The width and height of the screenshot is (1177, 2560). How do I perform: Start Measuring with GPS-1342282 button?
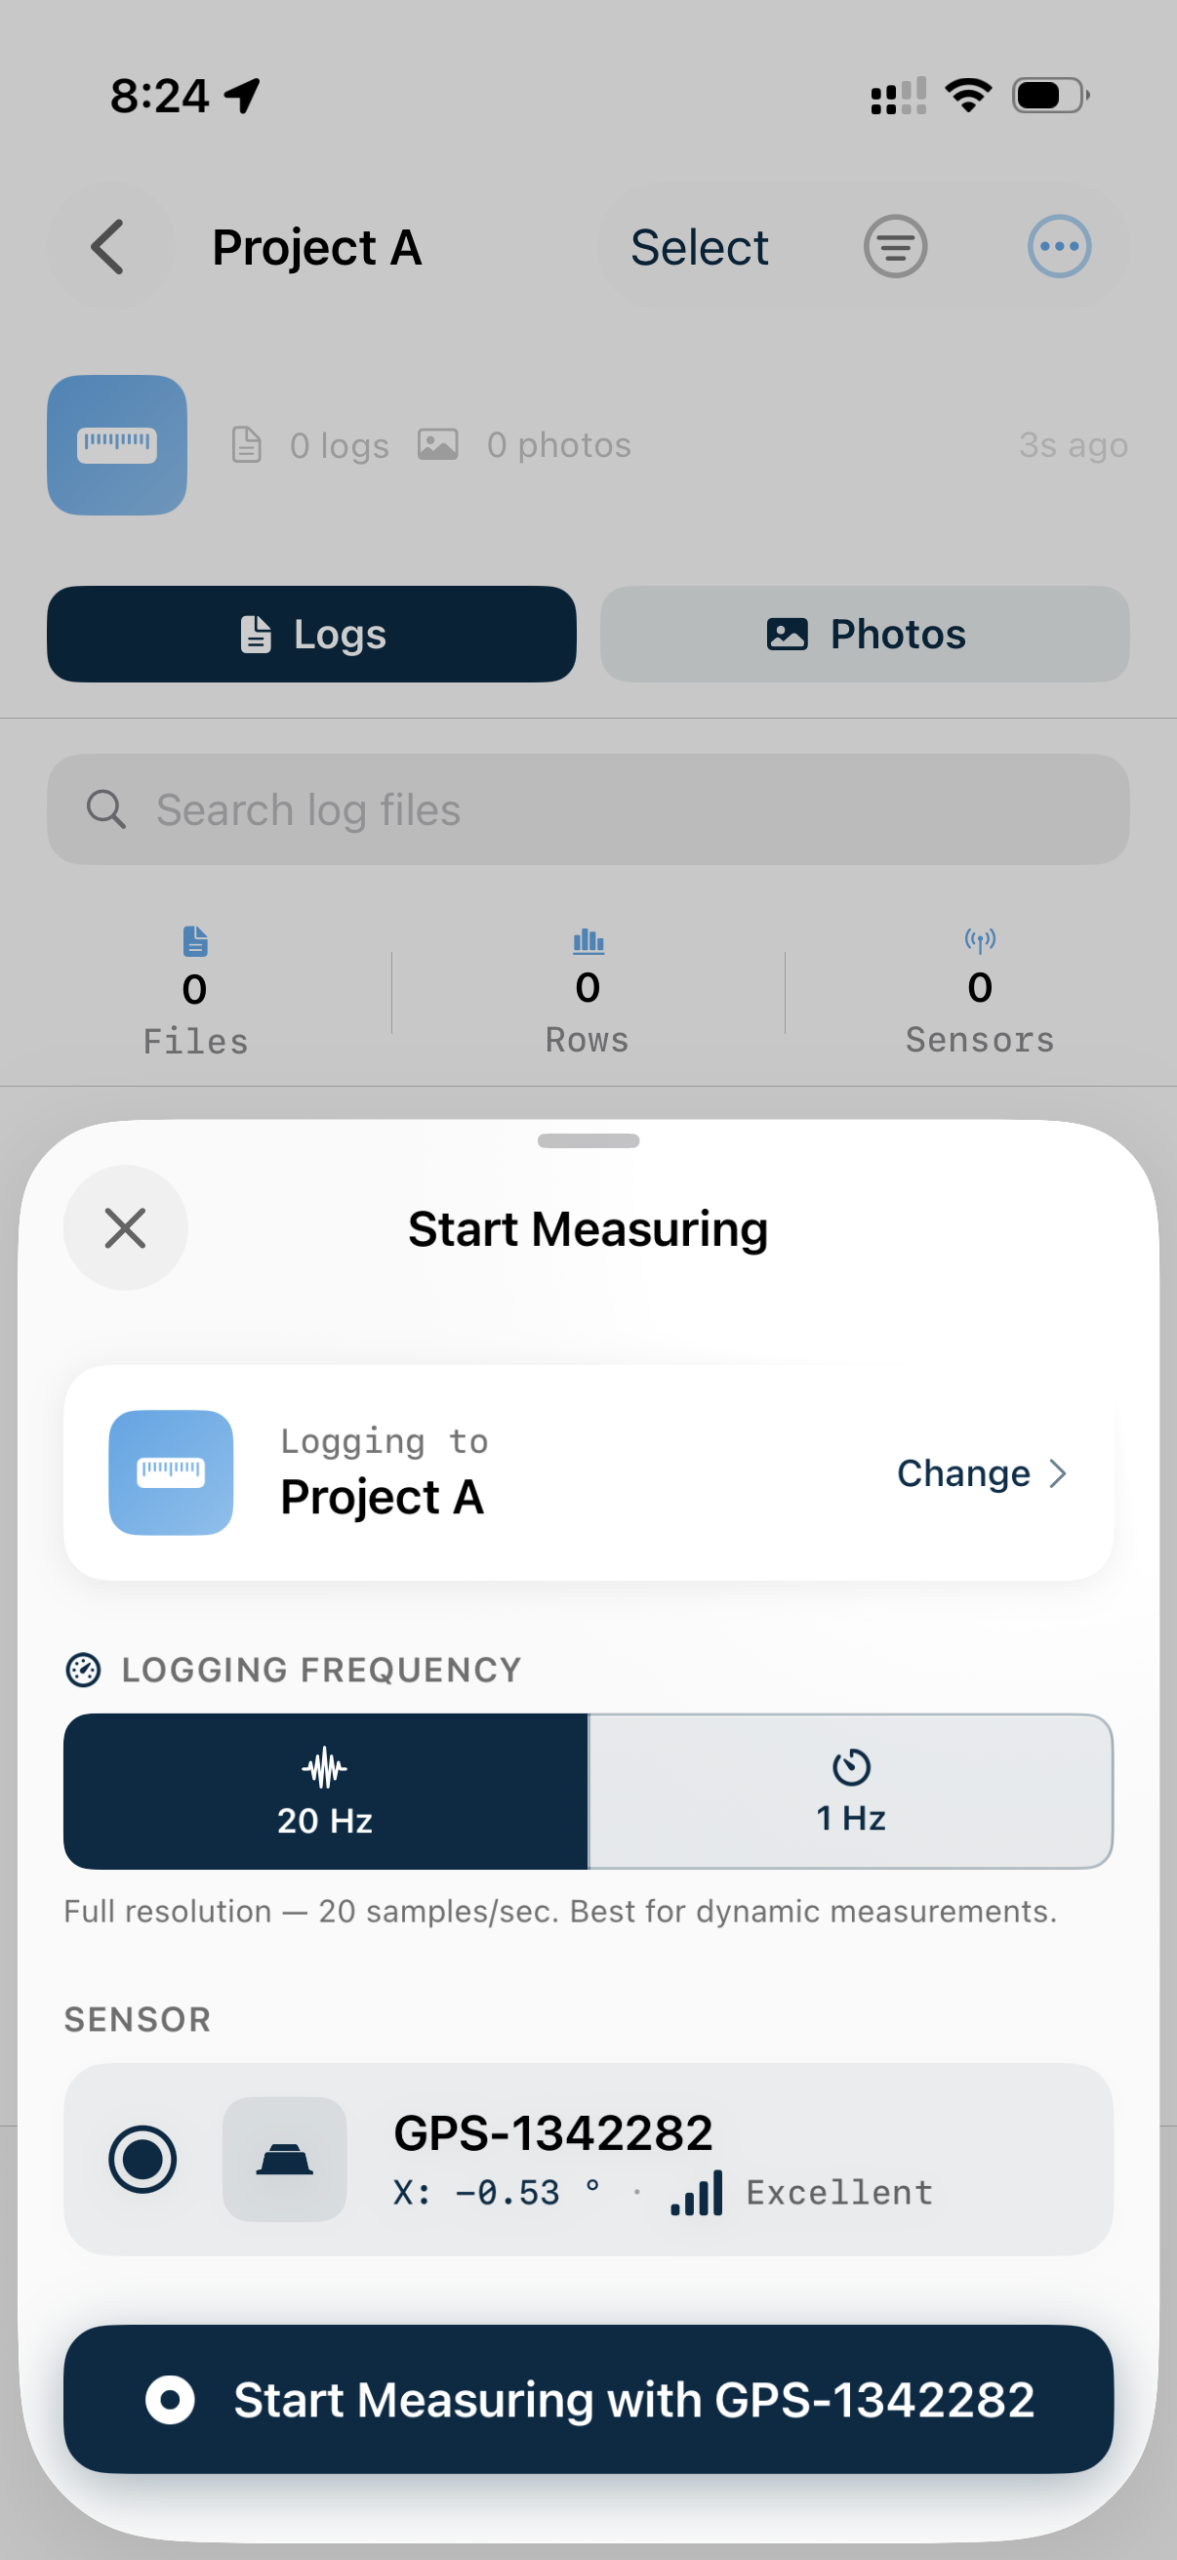click(x=588, y=2399)
